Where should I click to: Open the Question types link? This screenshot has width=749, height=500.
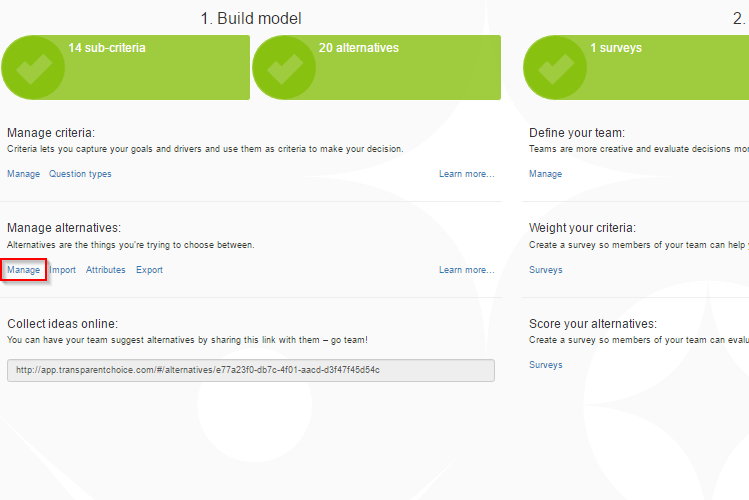(x=80, y=174)
